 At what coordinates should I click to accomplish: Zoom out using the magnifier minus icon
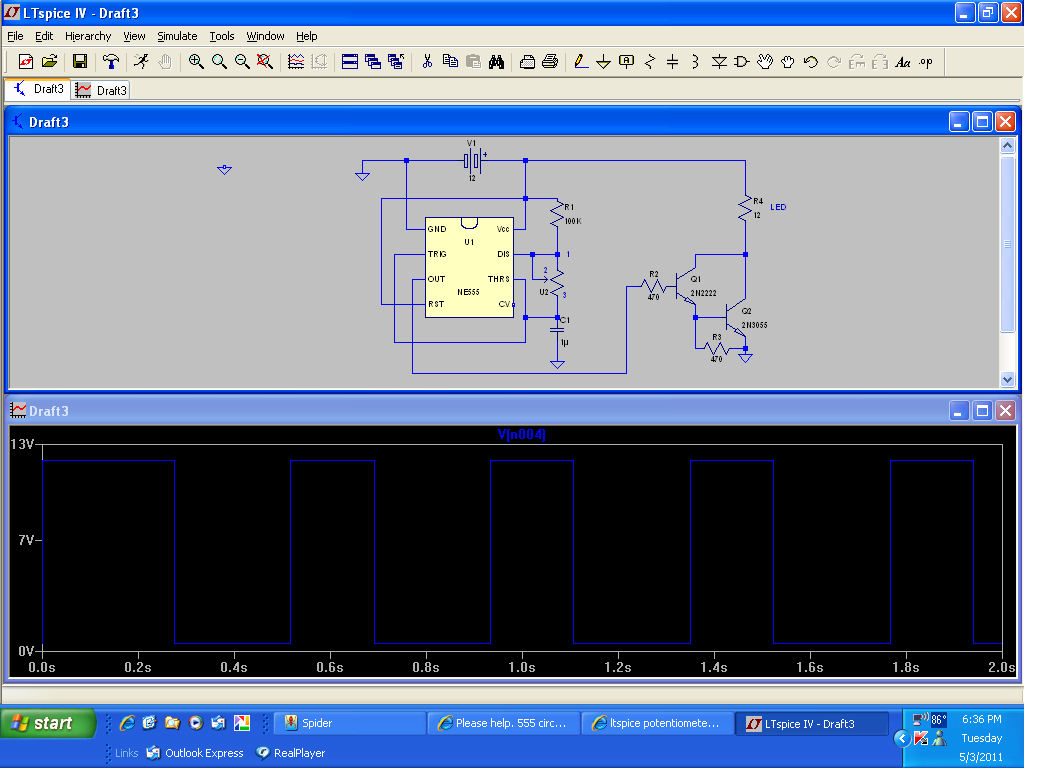(242, 62)
